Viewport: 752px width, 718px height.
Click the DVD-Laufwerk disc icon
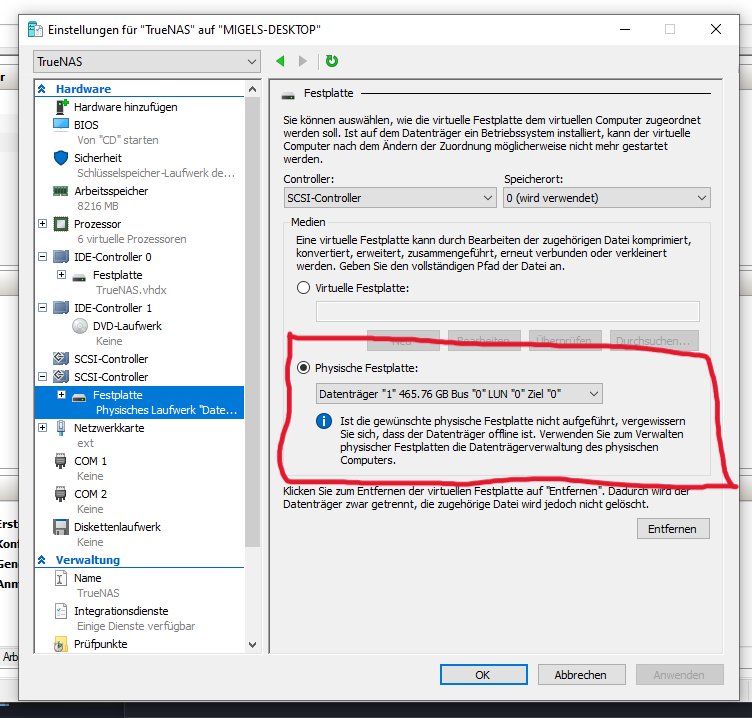click(x=80, y=326)
